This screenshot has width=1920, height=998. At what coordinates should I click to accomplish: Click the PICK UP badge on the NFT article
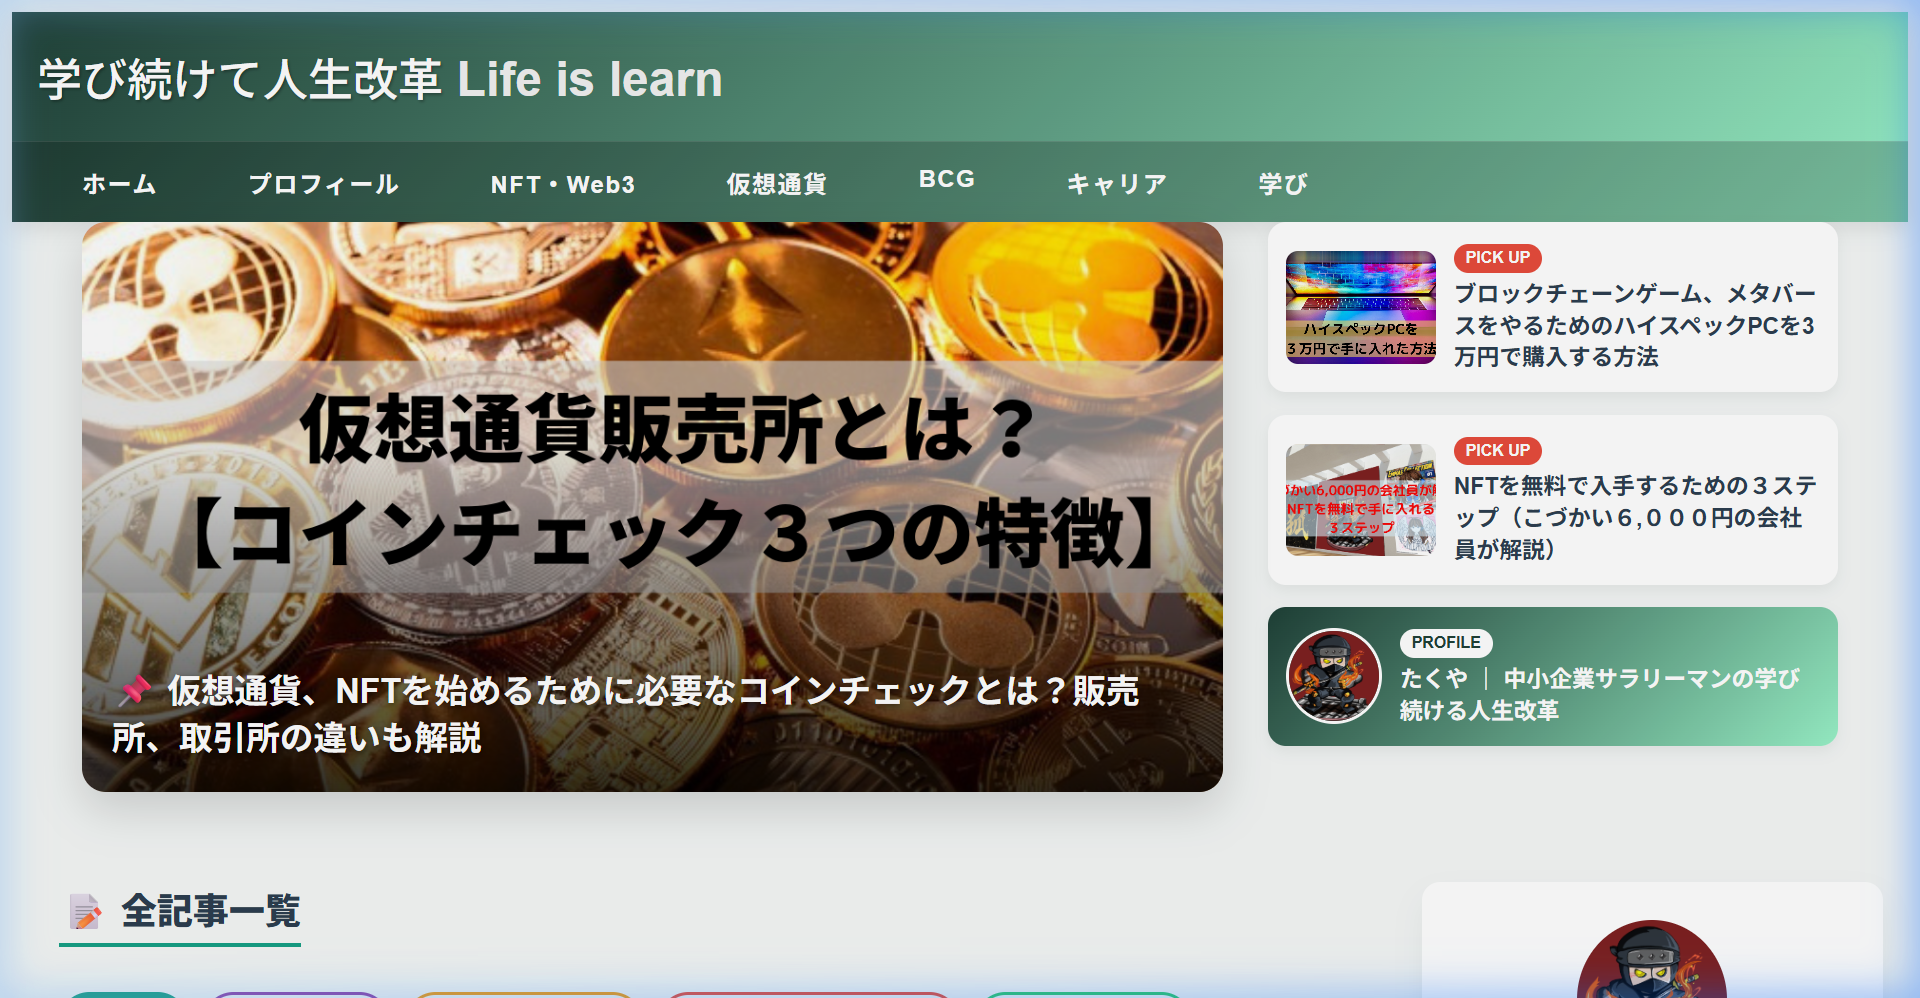tap(1496, 450)
